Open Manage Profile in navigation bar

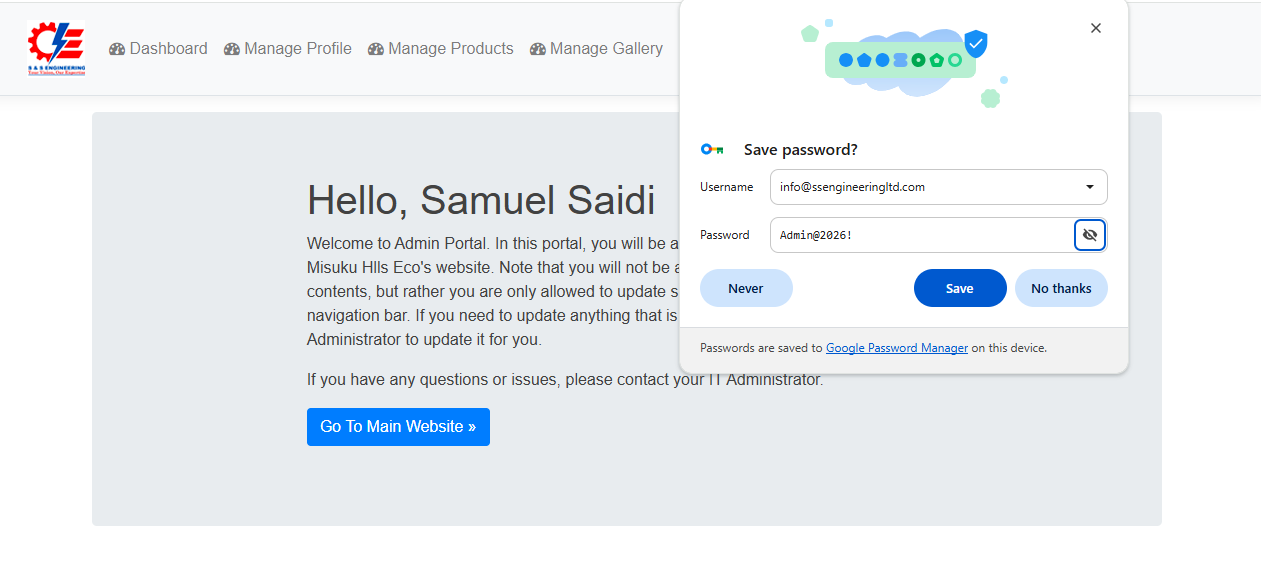point(288,49)
